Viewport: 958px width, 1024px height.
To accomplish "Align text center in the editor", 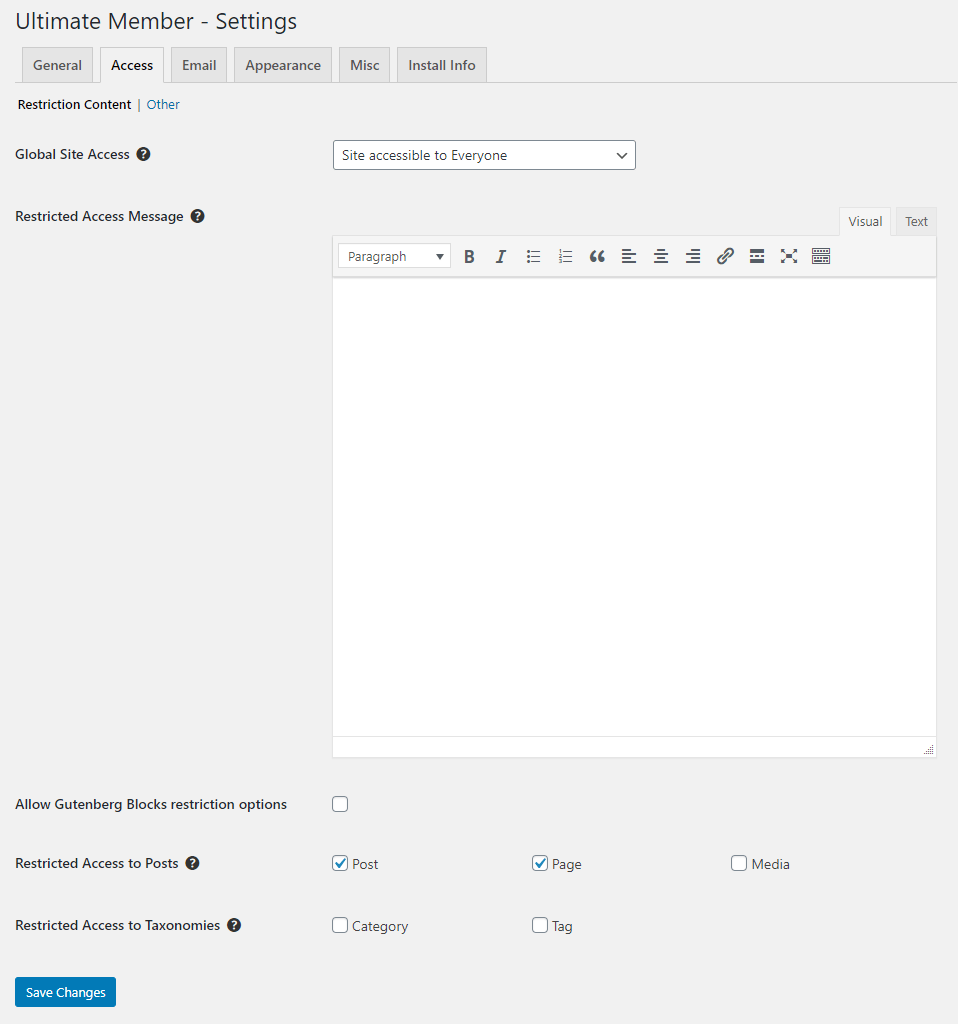I will 661,257.
